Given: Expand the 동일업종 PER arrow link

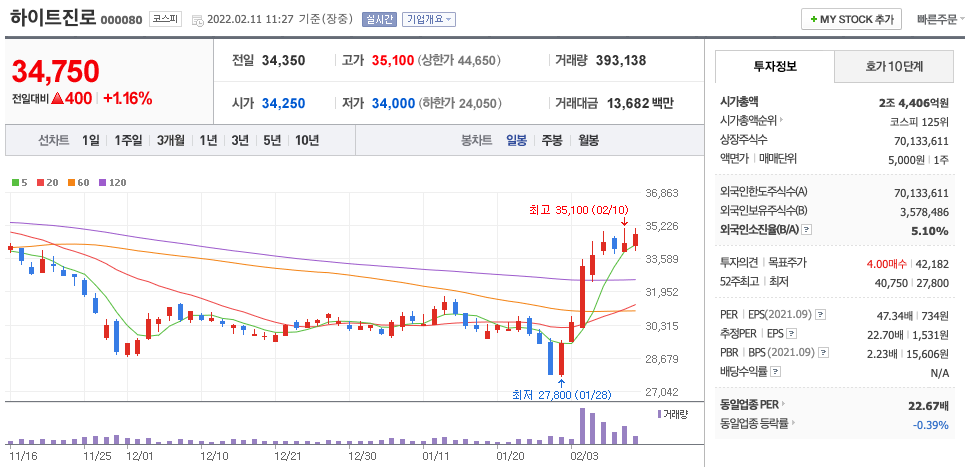Looking at the screenshot, I should (x=784, y=405).
